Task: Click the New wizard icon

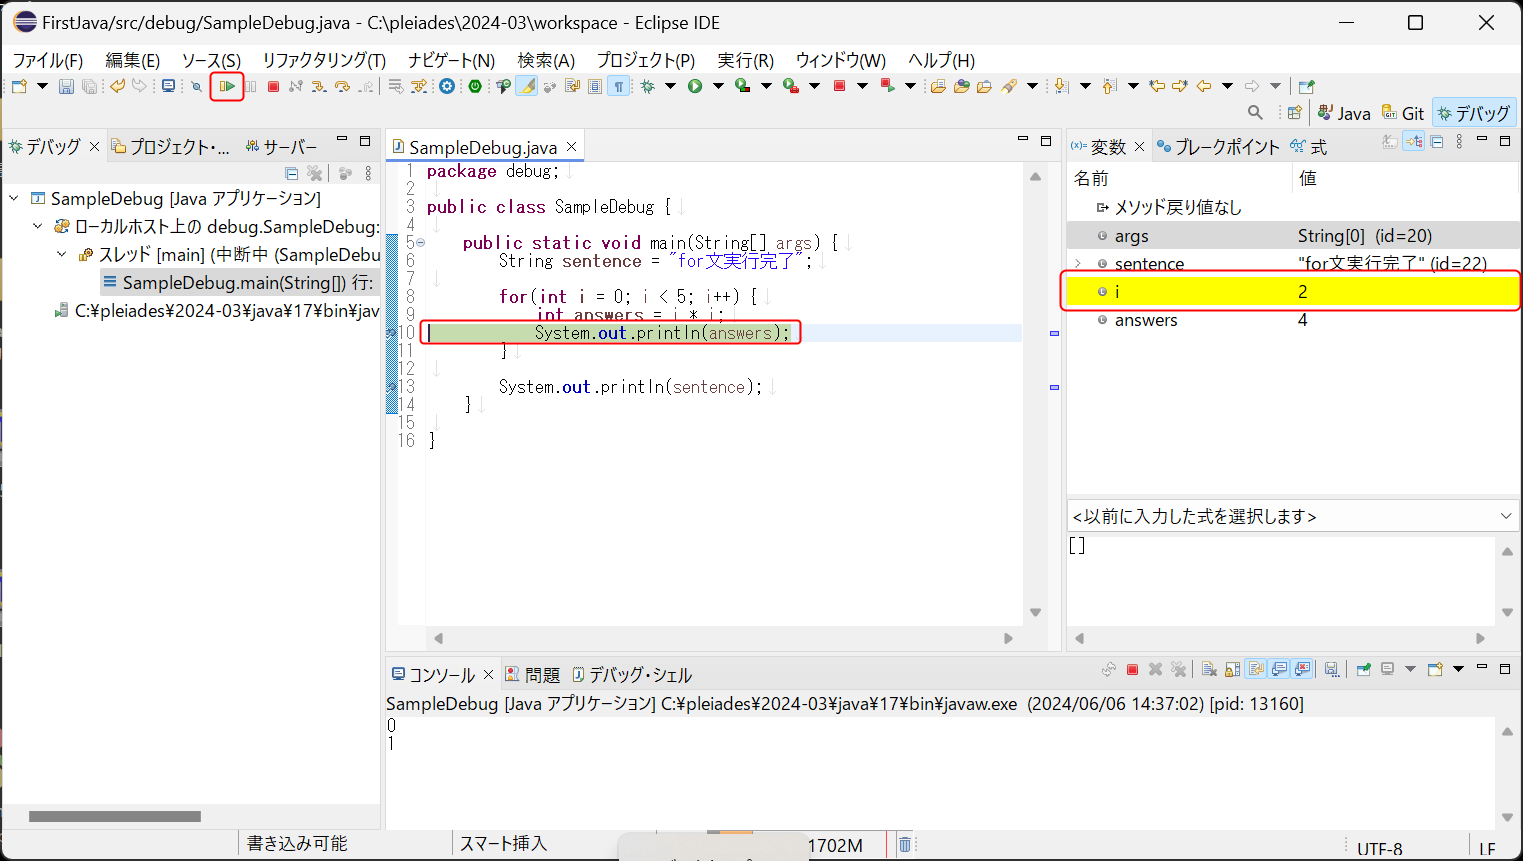Action: [19, 86]
